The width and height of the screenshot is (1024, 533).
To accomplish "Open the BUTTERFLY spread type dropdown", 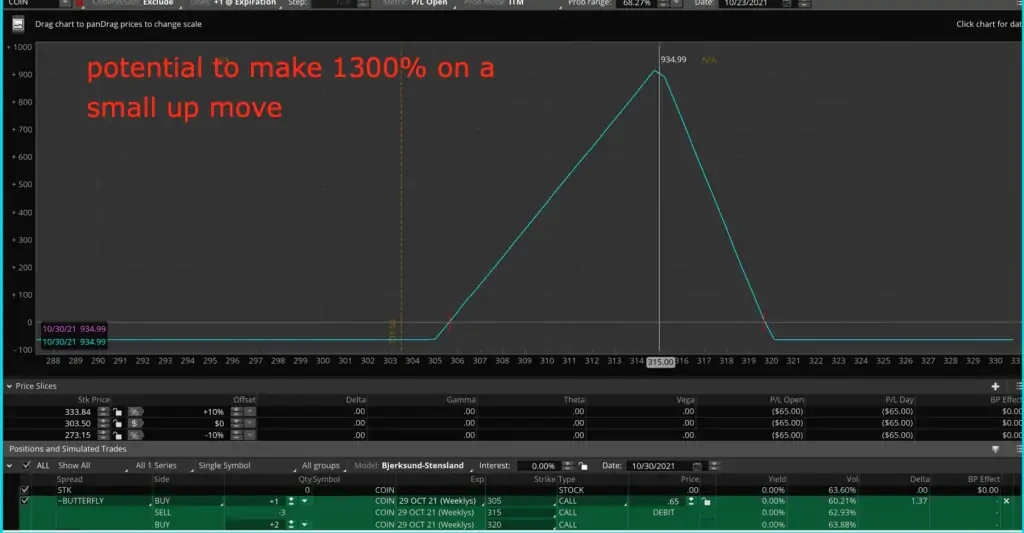I will (x=103, y=501).
